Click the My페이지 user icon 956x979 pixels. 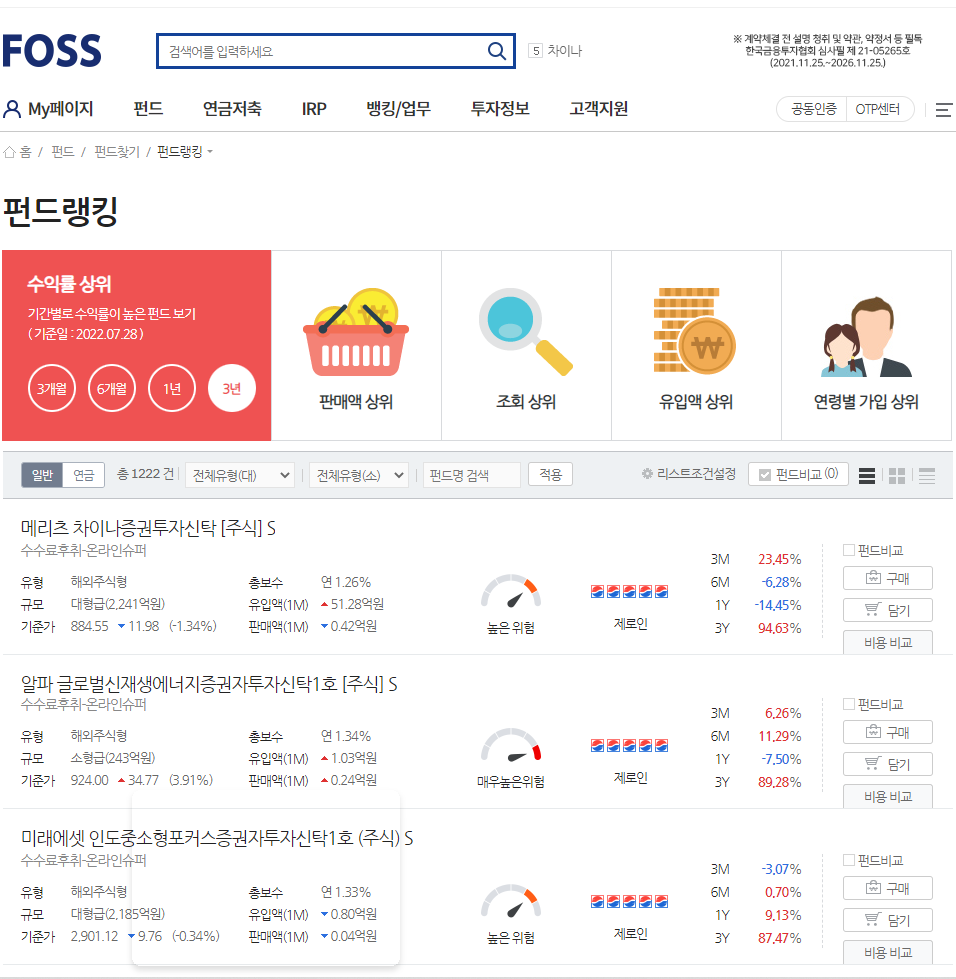(12, 109)
